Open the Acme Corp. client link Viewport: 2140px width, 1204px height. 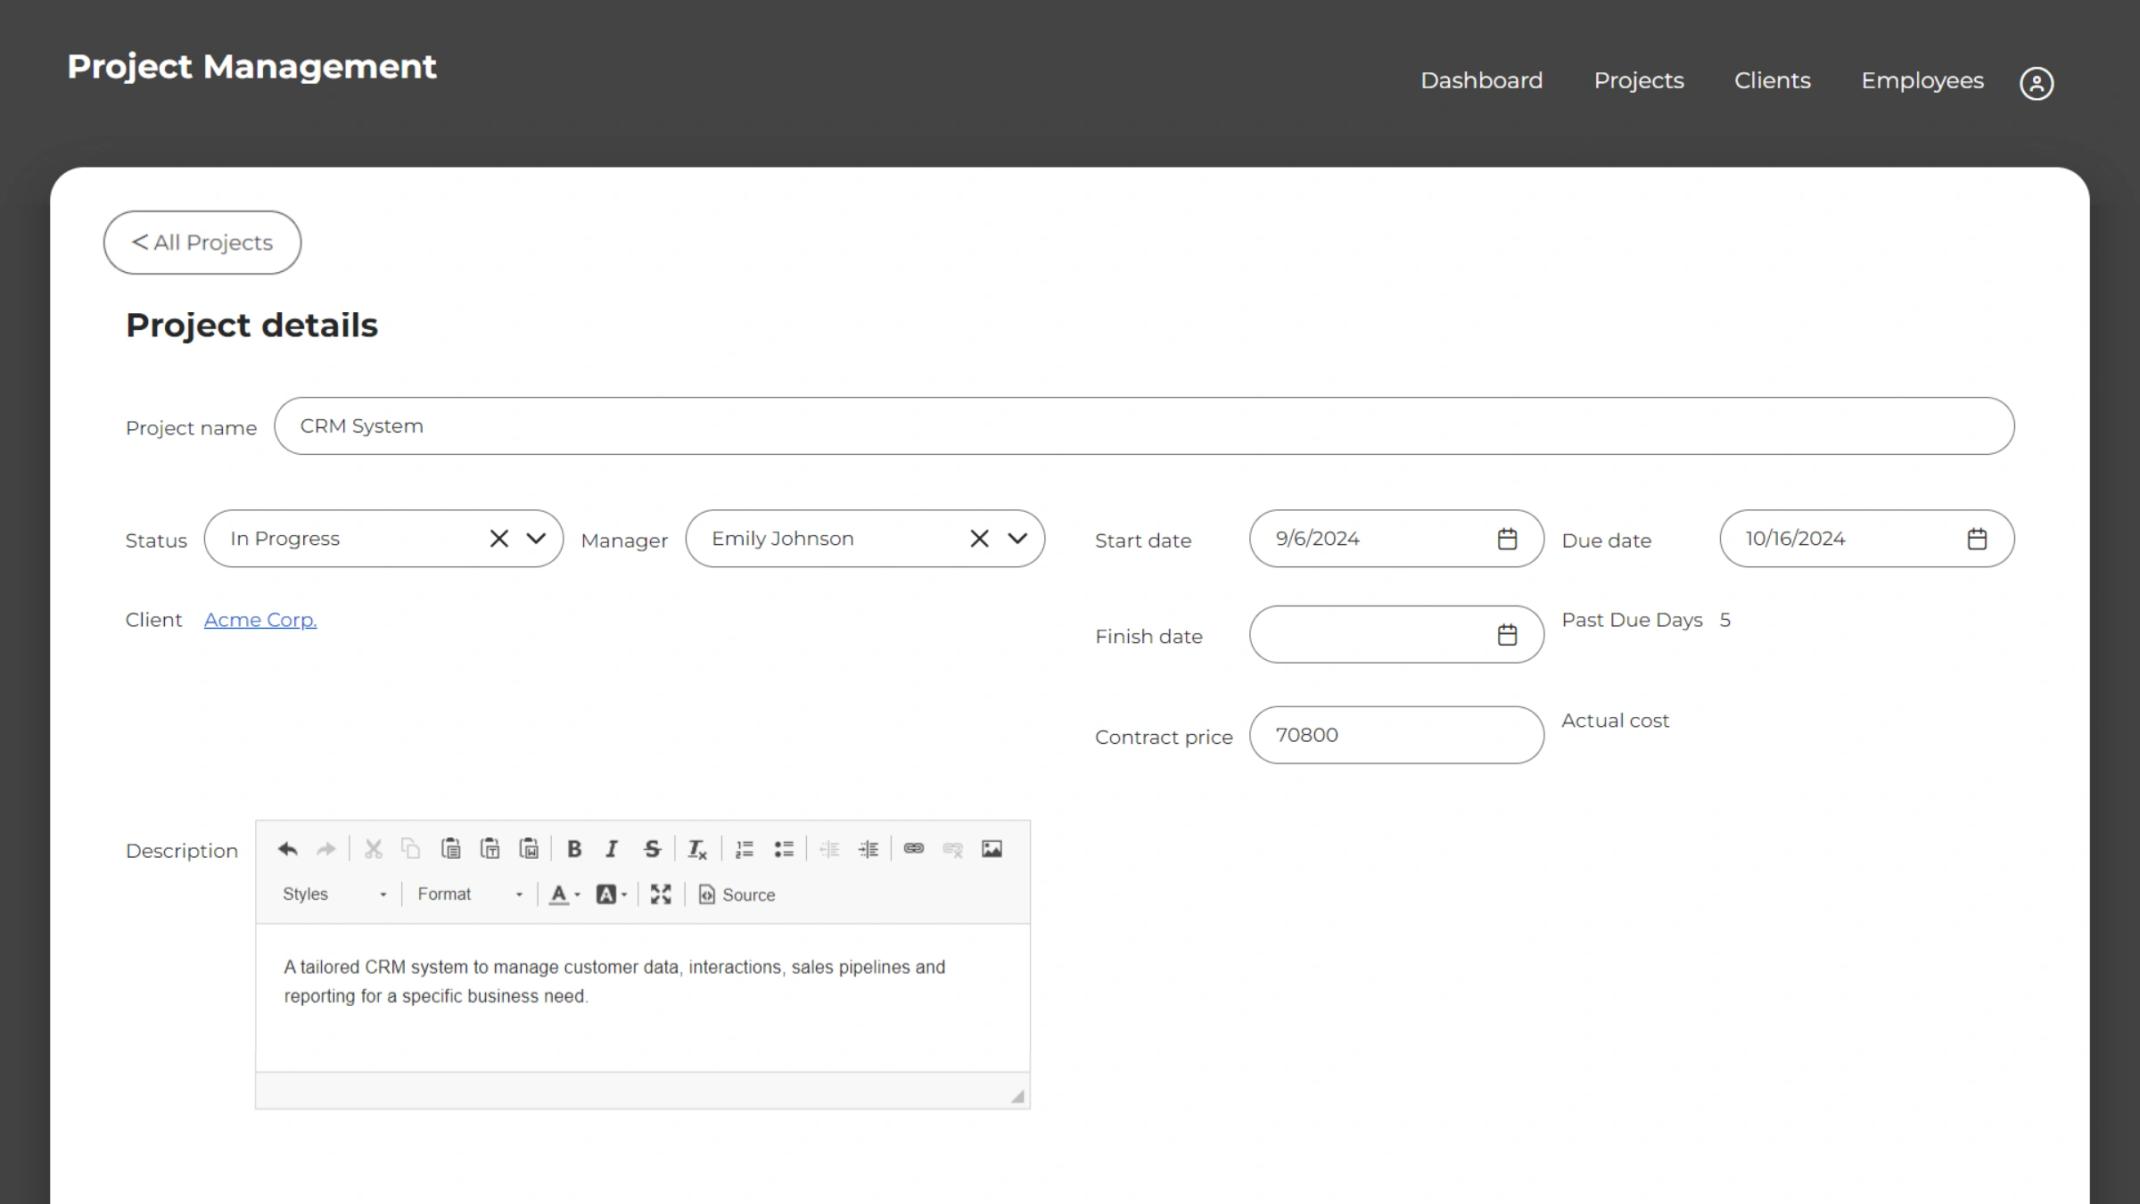[259, 619]
